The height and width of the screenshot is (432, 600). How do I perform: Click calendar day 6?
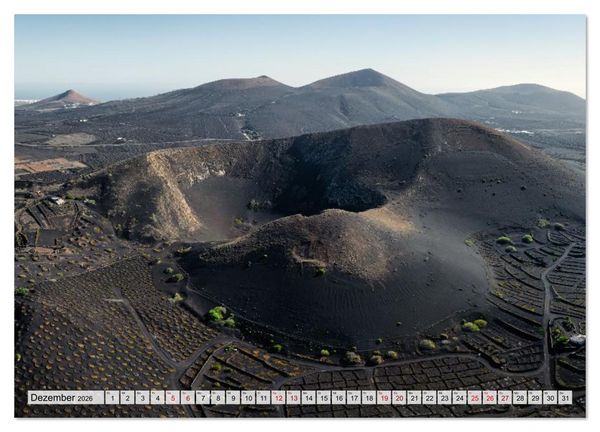pos(188,398)
